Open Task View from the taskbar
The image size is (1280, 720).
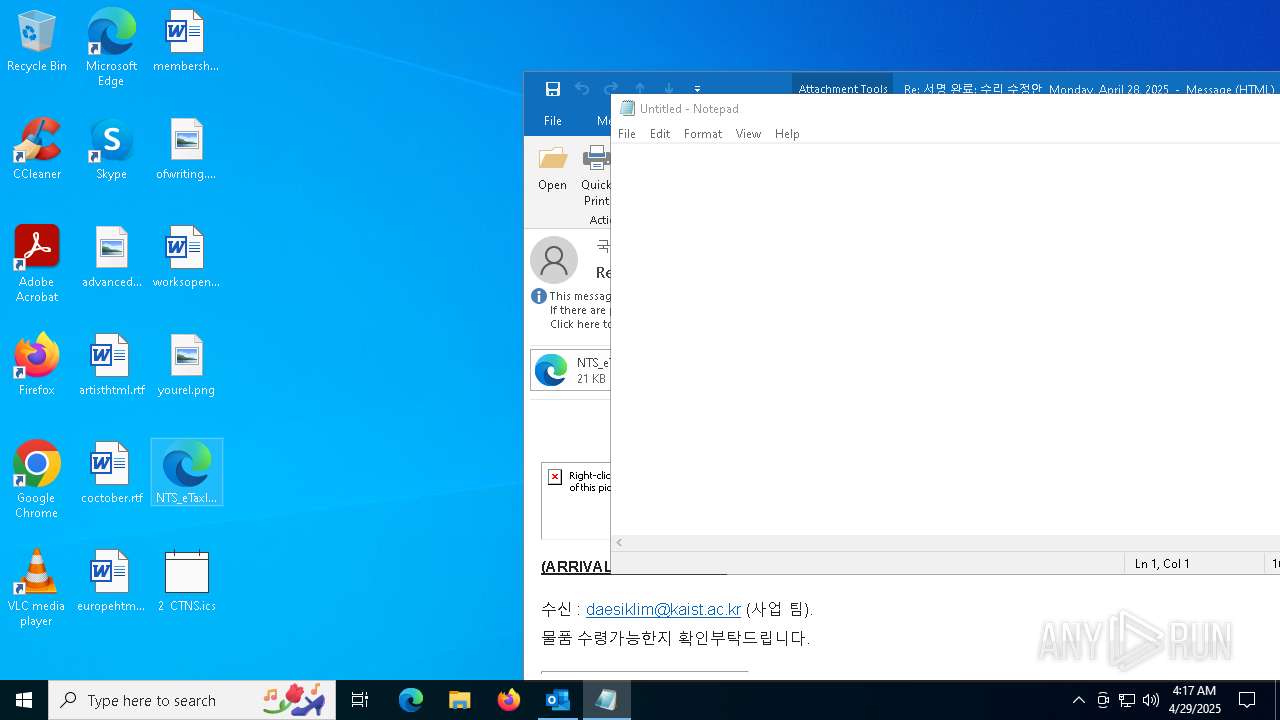pos(360,700)
